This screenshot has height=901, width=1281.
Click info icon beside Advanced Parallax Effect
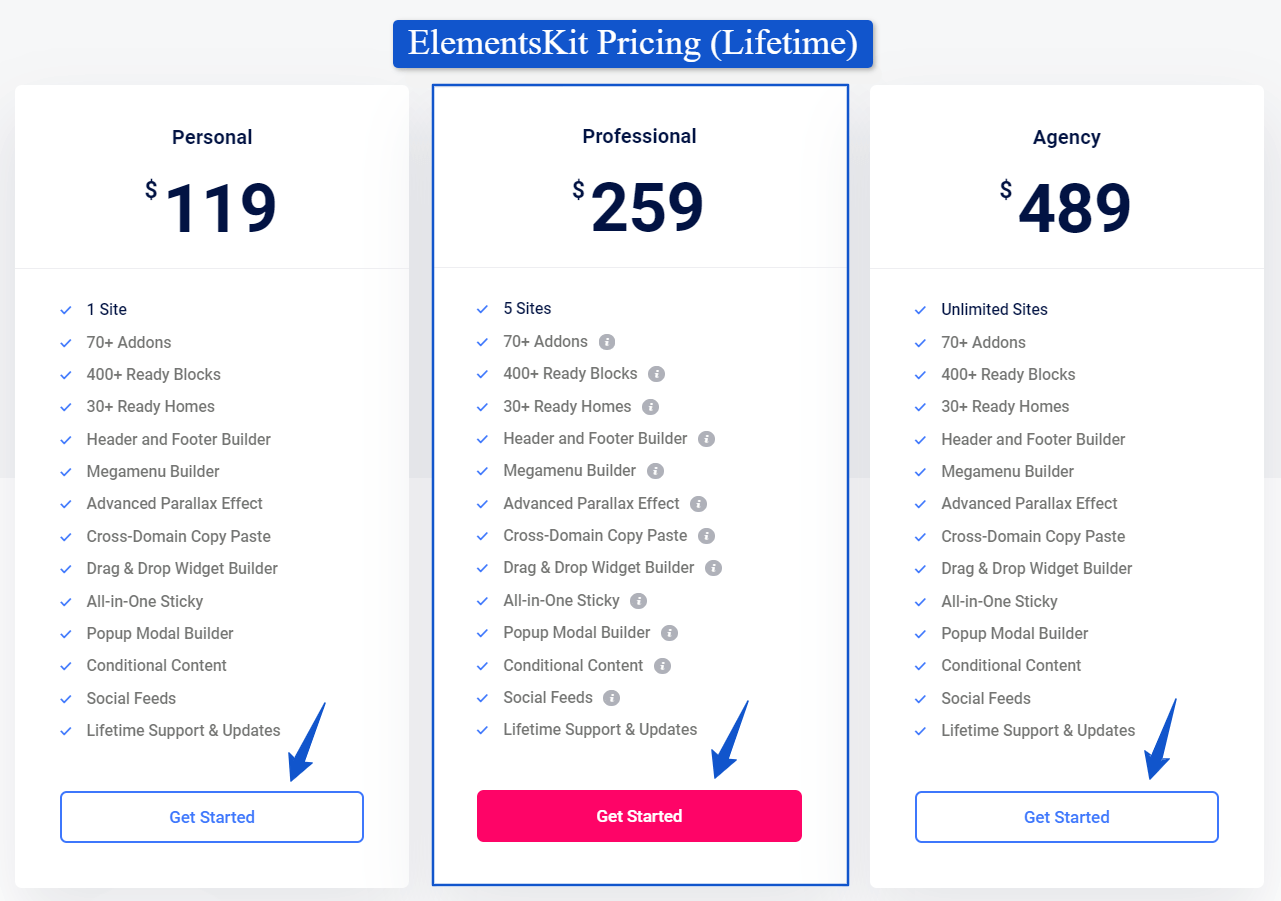698,504
